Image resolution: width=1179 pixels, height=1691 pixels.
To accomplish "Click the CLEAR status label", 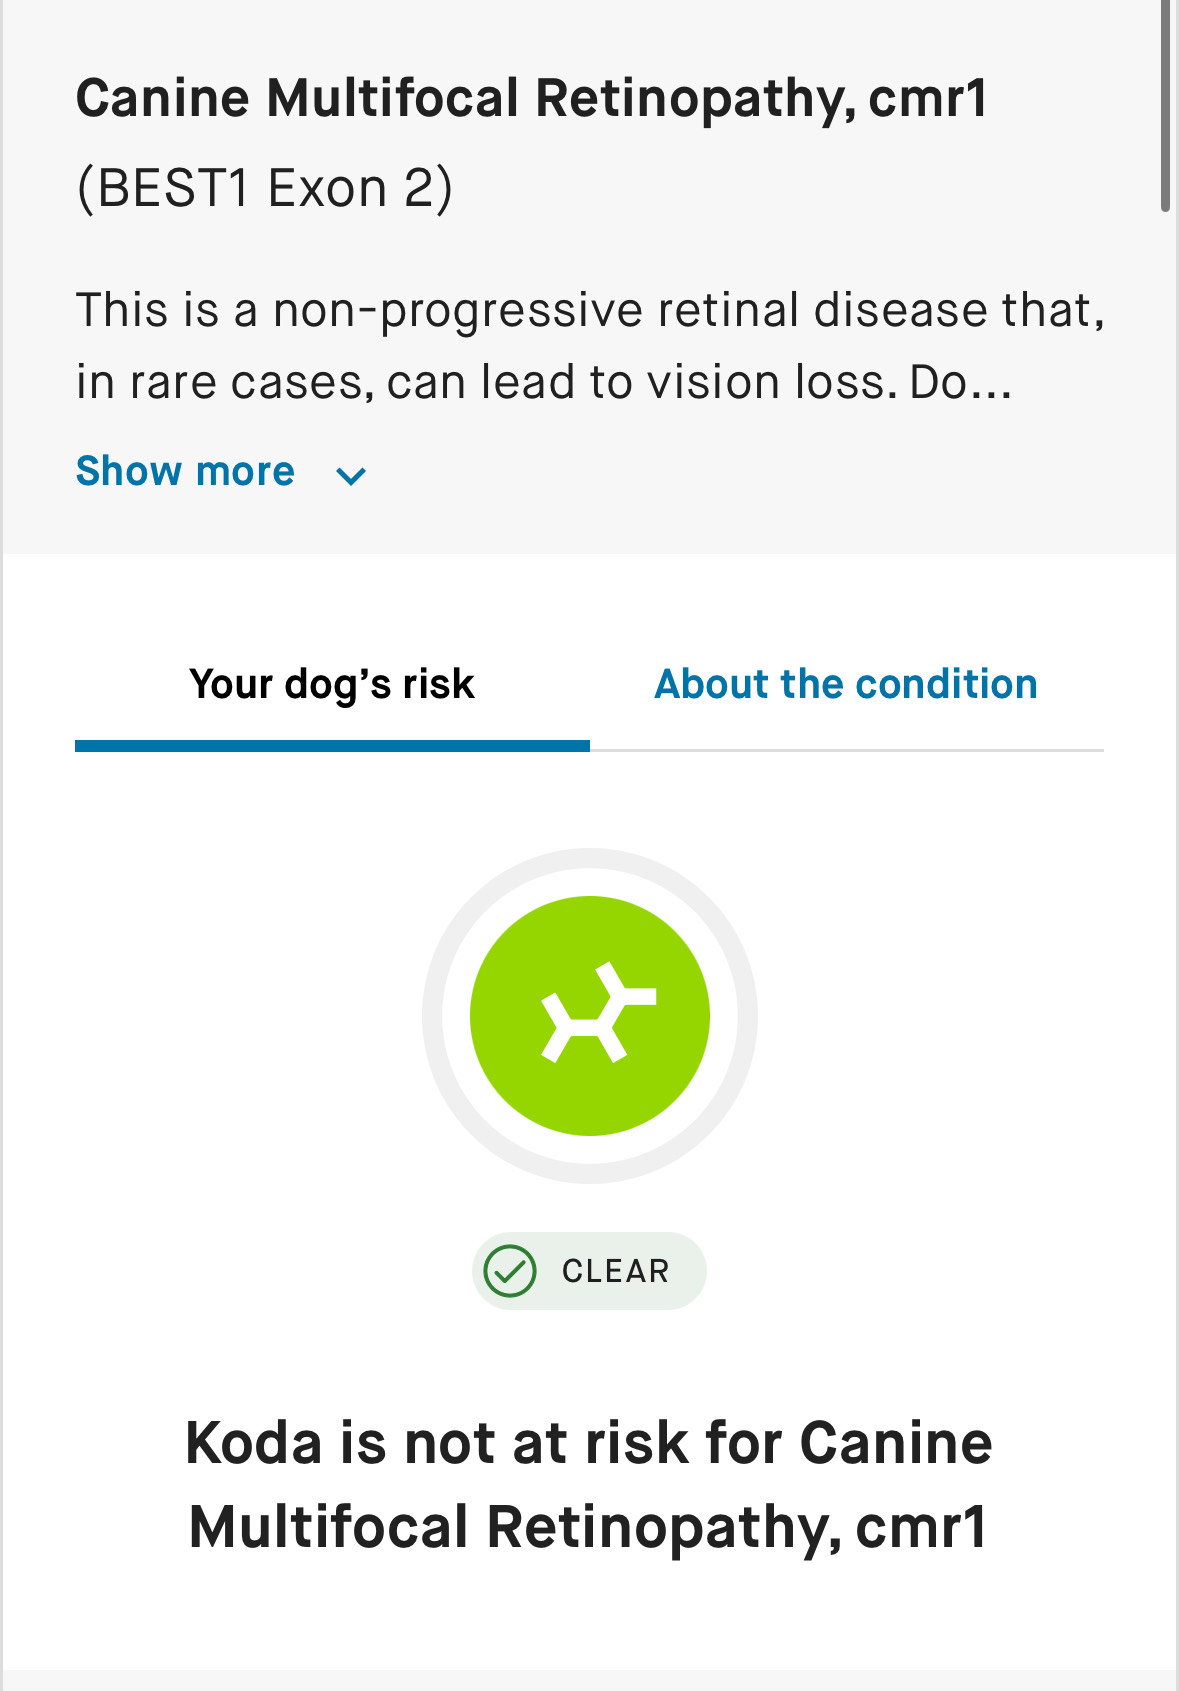I will coord(615,1271).
